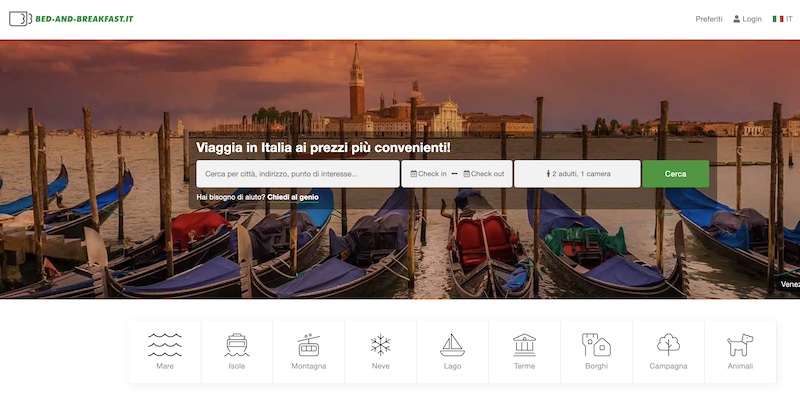Follow the Chiedi al genio link

(x=293, y=197)
